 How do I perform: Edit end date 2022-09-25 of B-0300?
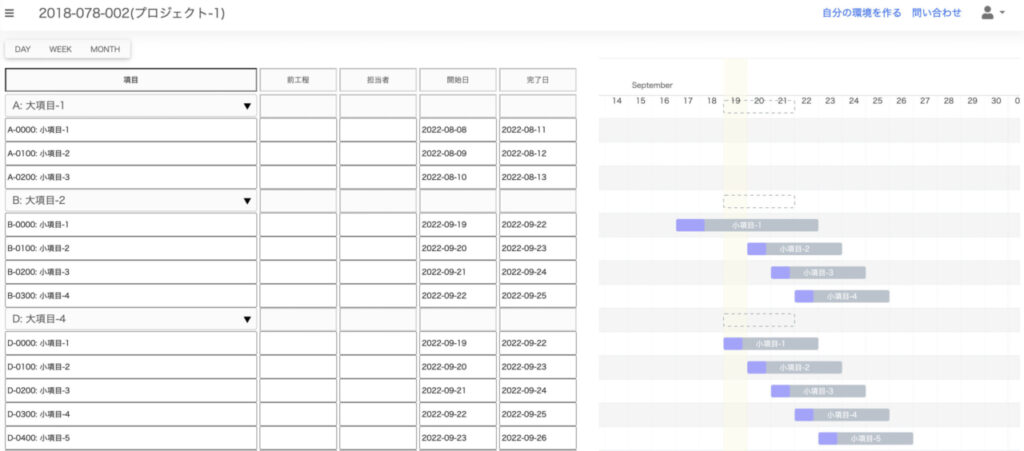[537, 296]
